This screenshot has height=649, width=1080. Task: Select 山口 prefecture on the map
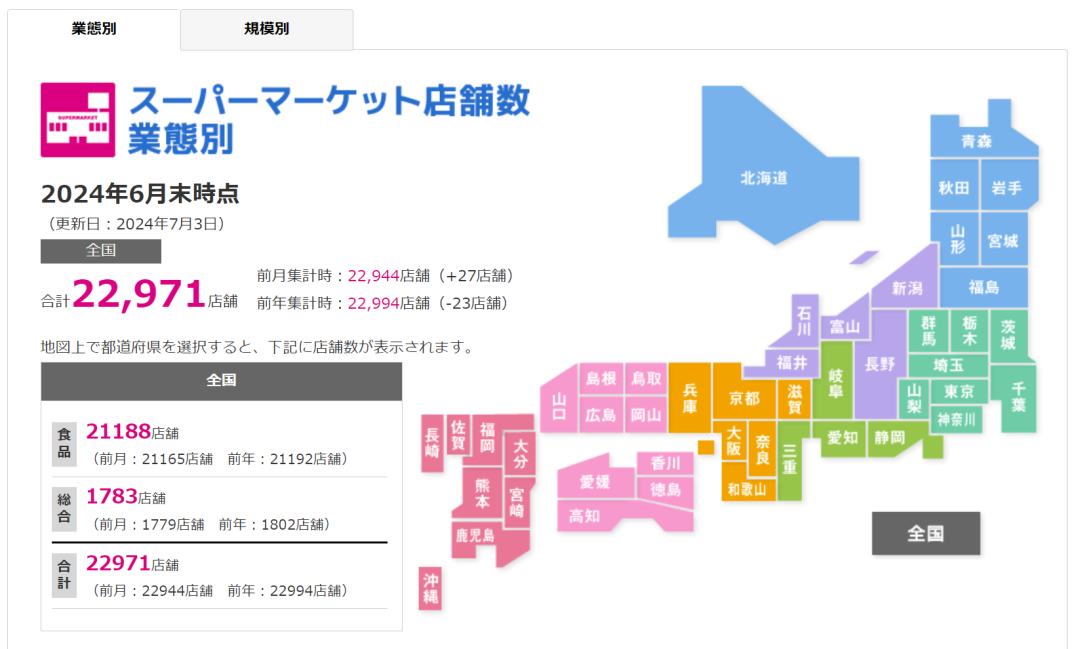tap(559, 406)
